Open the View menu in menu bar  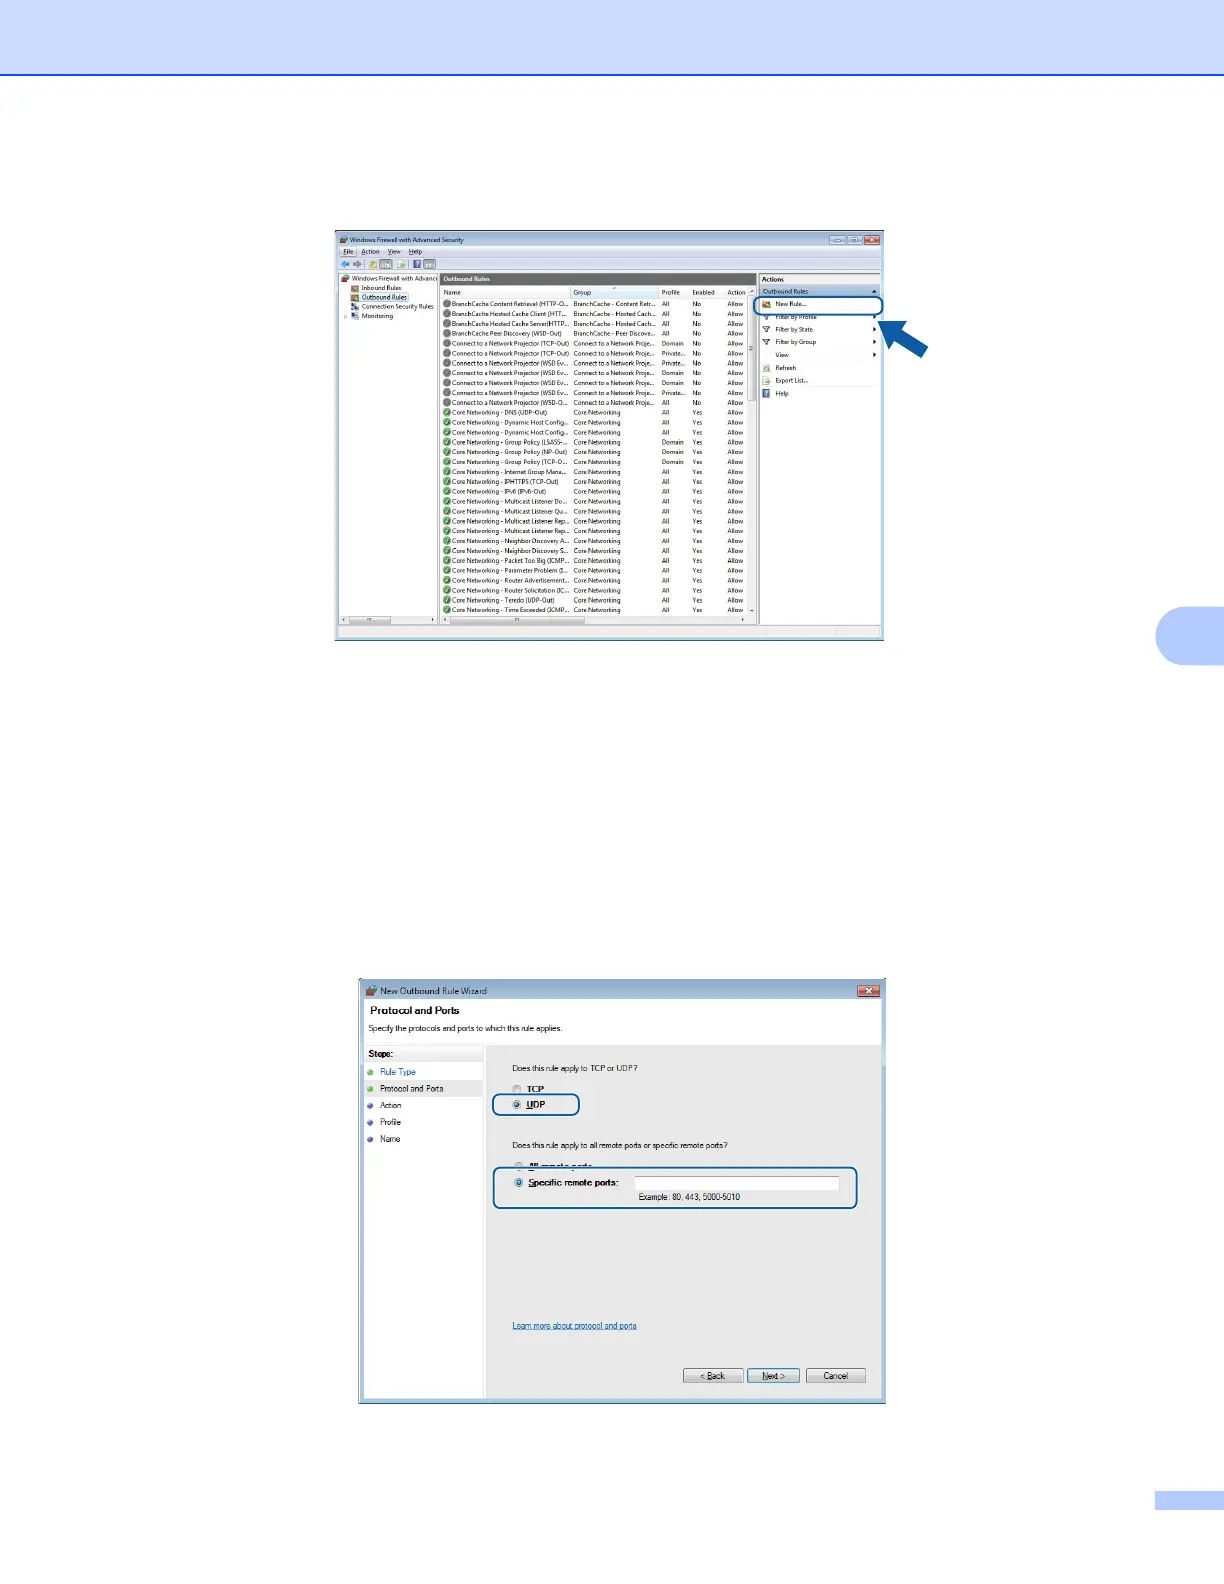click(x=394, y=252)
